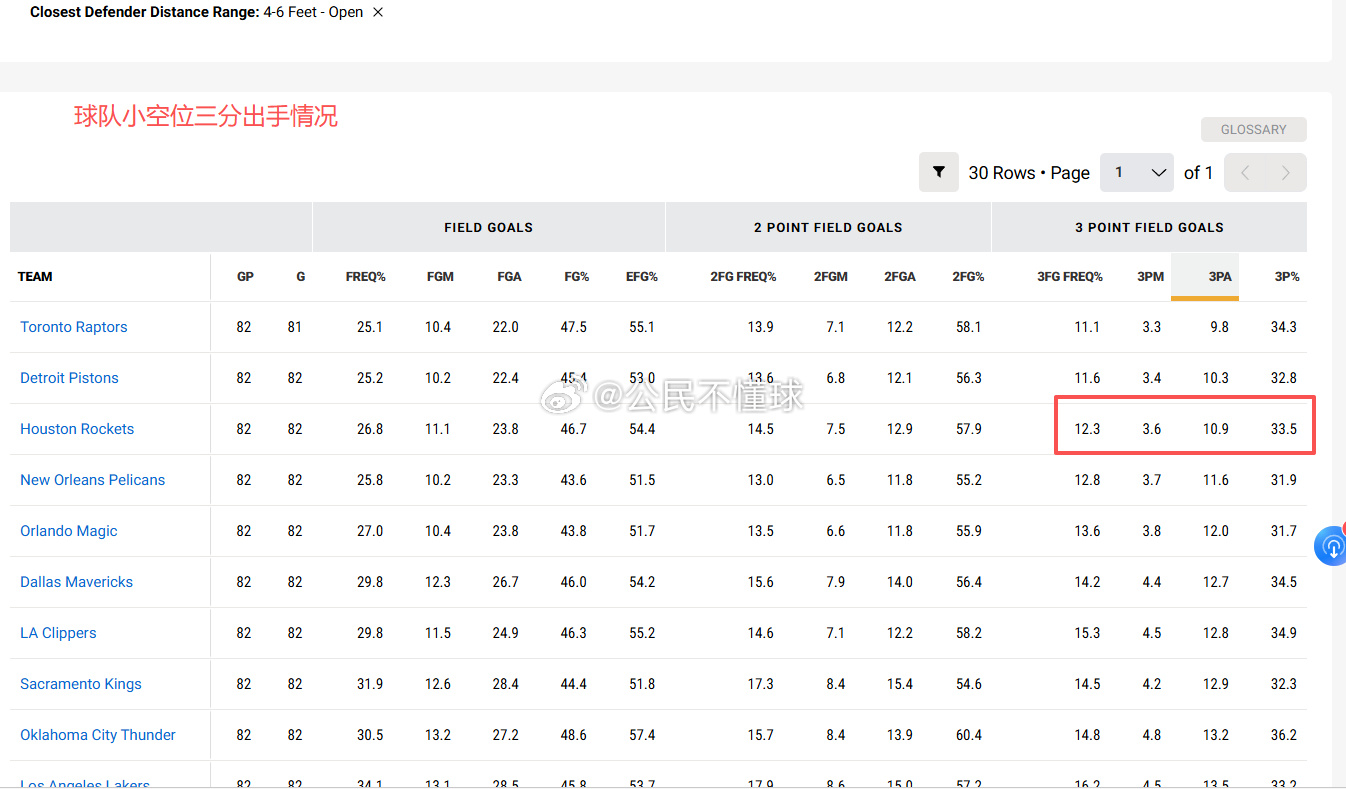Go to the next page arrow
Image resolution: width=1346 pixels, height=789 pixels.
point(1286,173)
